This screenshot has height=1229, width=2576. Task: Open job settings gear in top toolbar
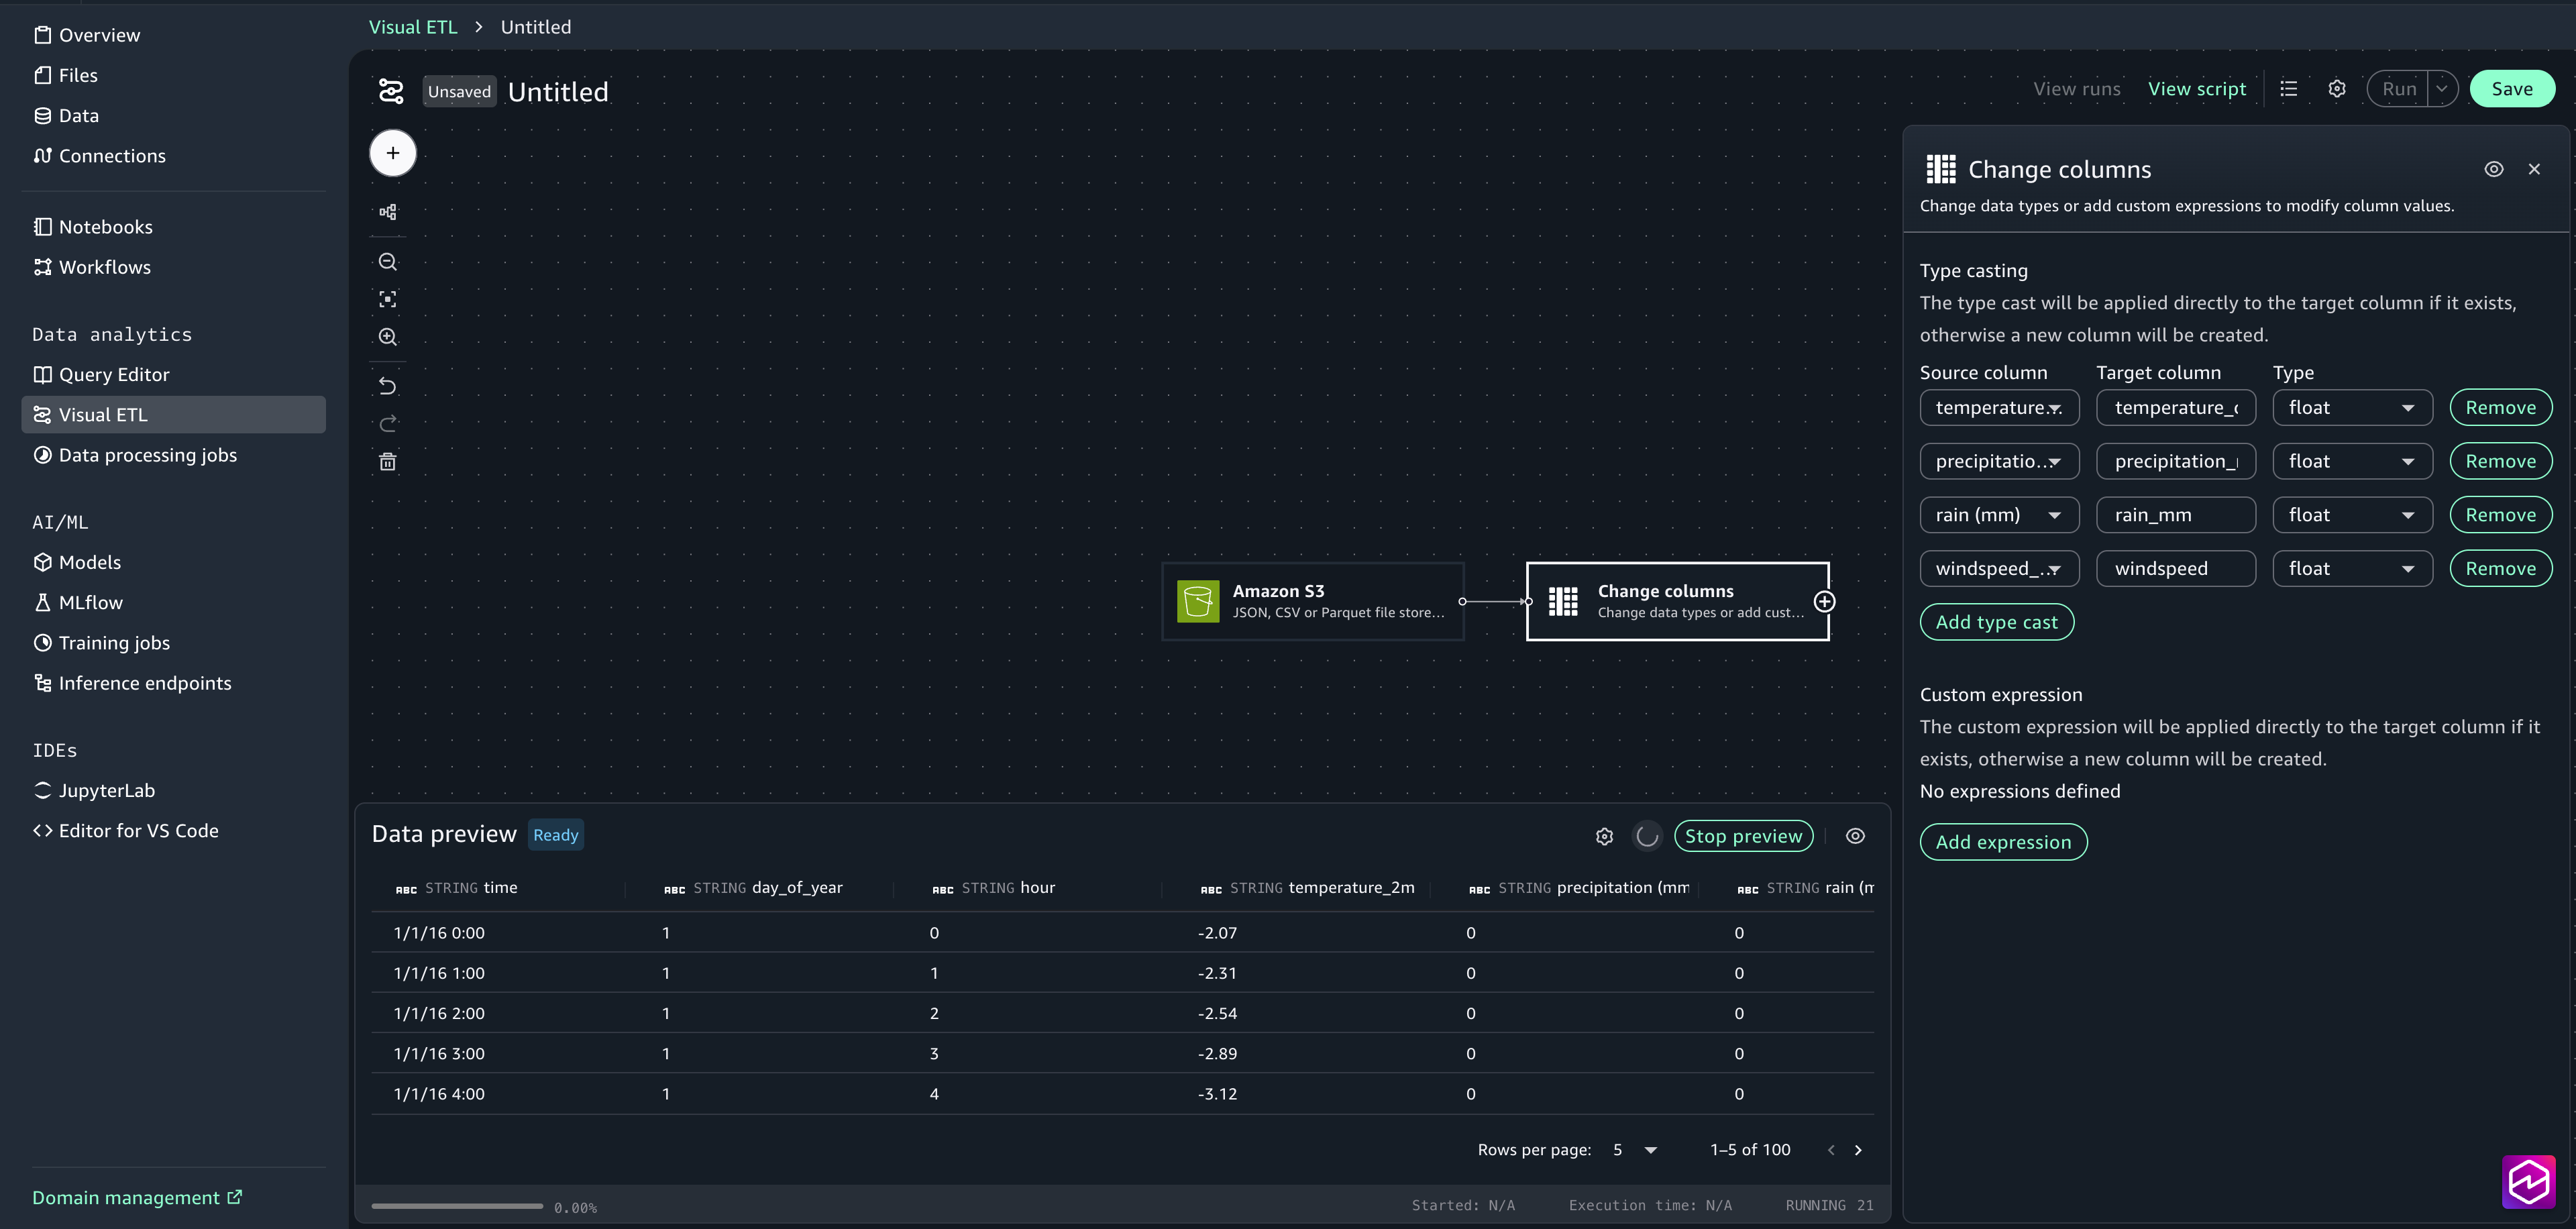point(2336,89)
